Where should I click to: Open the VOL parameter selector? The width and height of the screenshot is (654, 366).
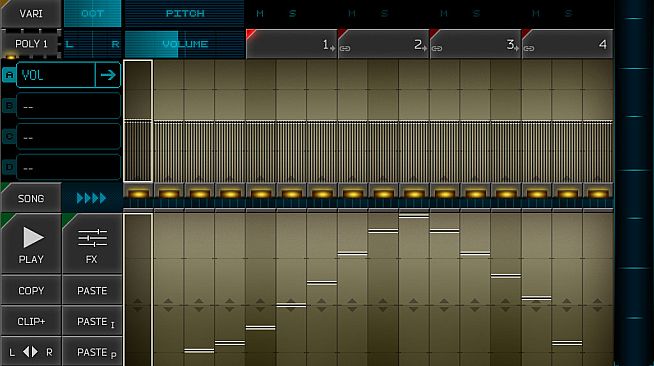click(56, 75)
